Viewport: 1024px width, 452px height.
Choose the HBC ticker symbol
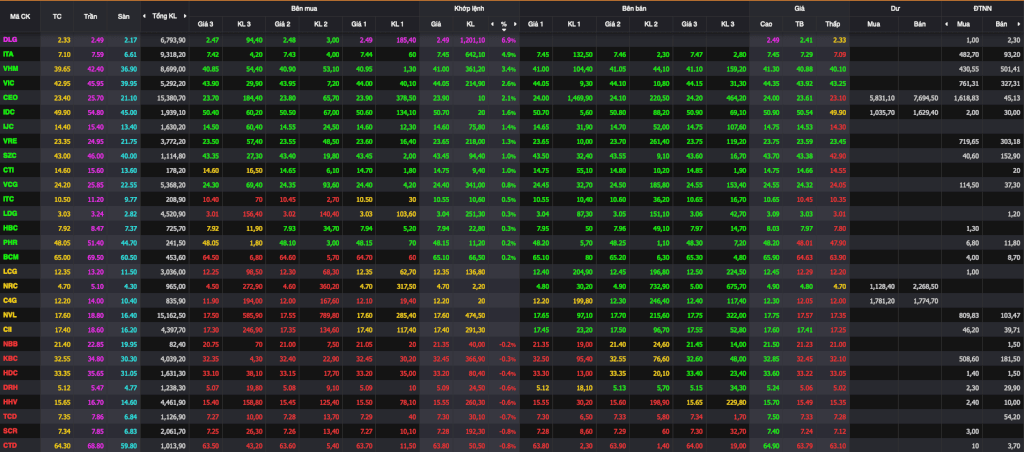coord(10,227)
